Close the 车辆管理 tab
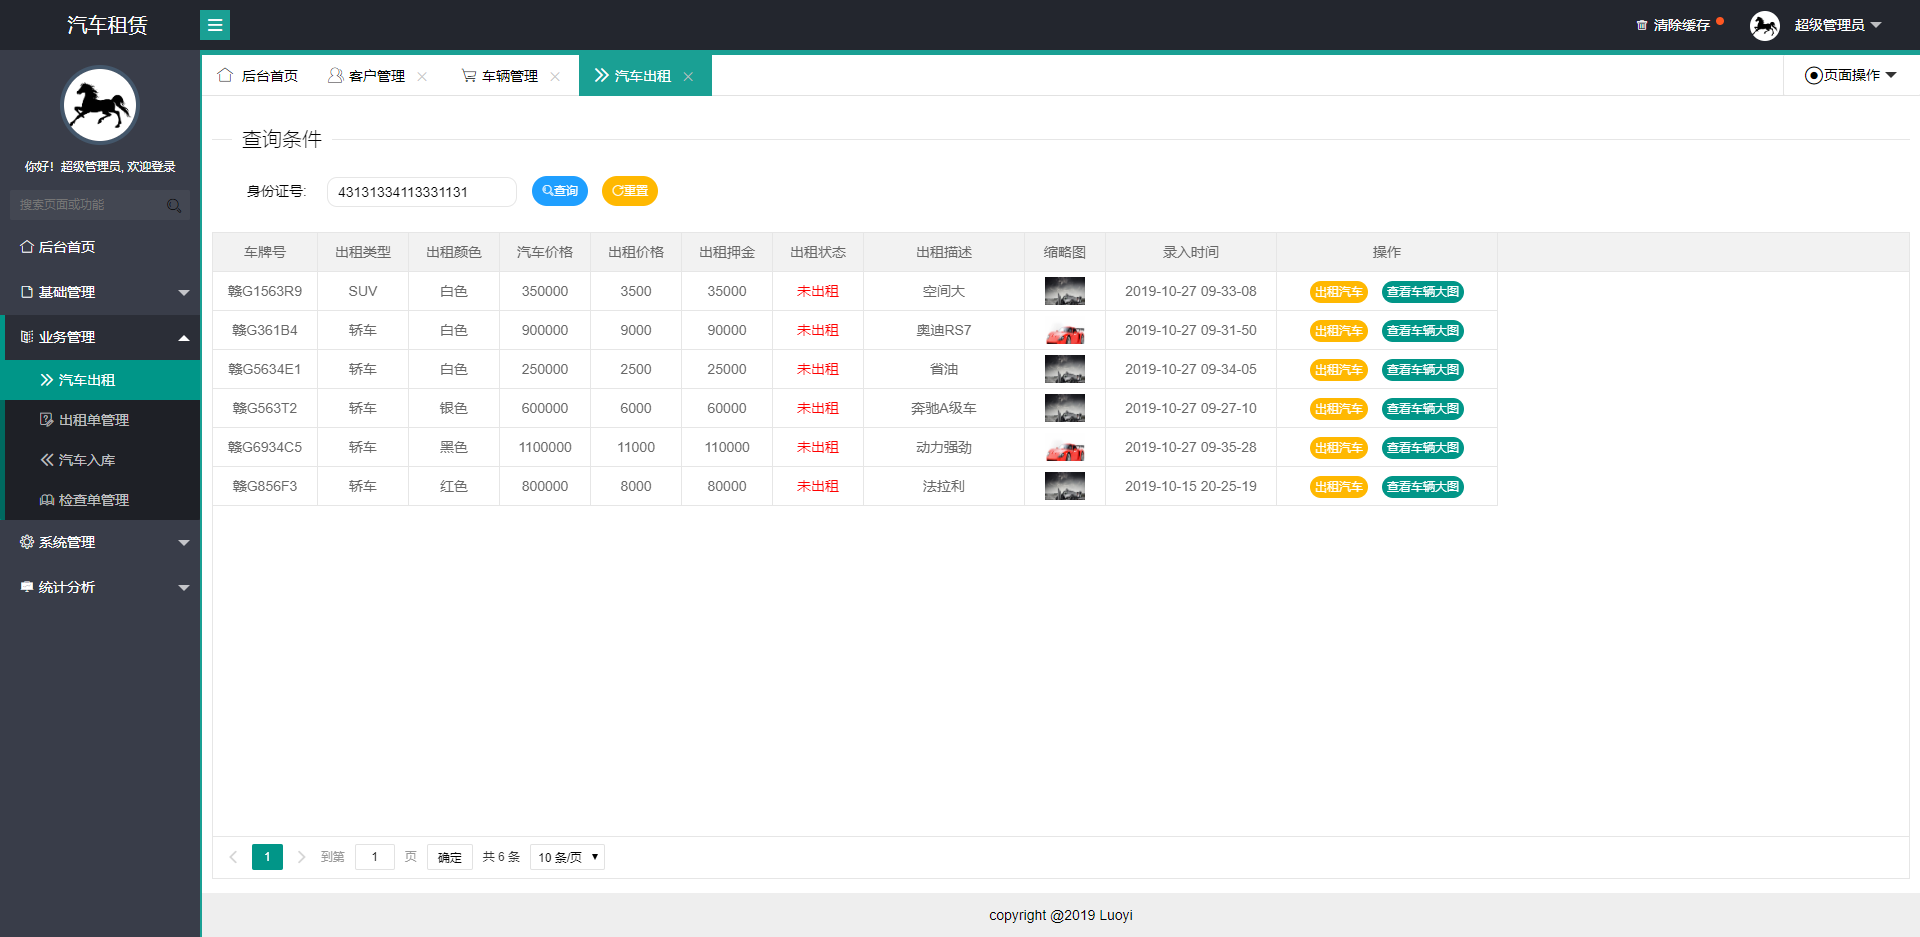This screenshot has height=937, width=1920. pos(555,76)
